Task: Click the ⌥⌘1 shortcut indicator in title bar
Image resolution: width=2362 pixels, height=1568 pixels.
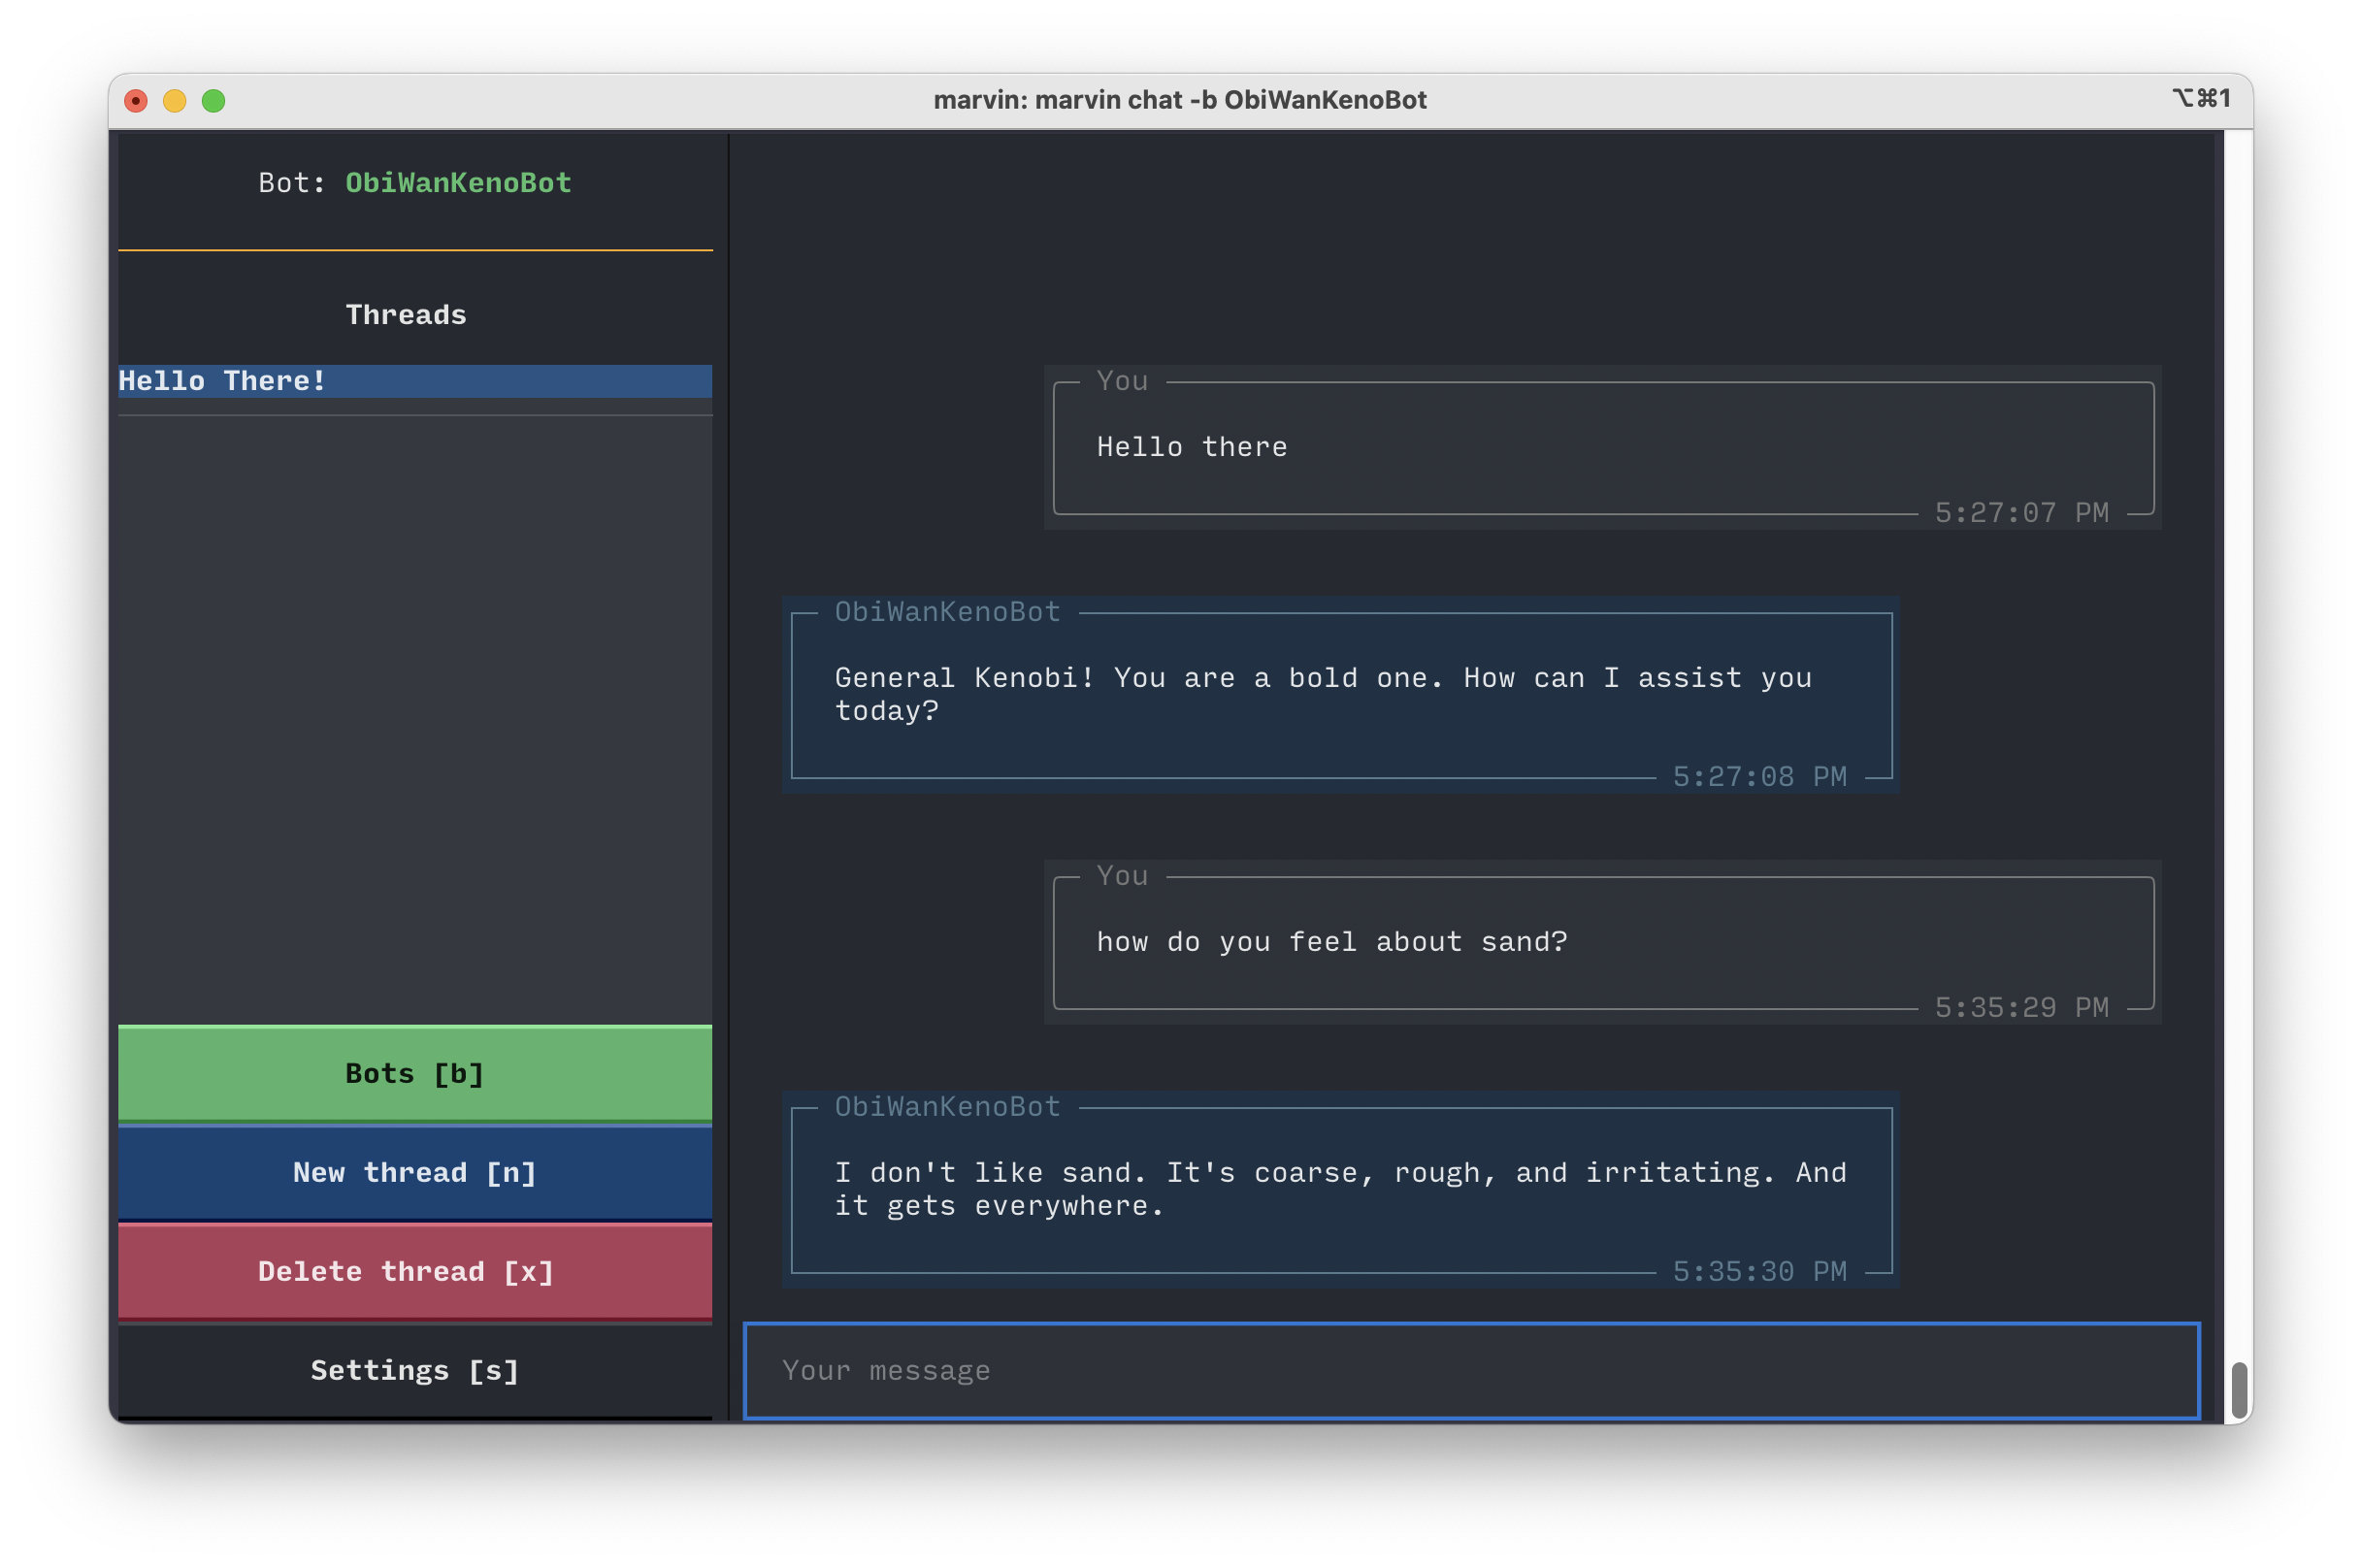Action: point(2201,98)
